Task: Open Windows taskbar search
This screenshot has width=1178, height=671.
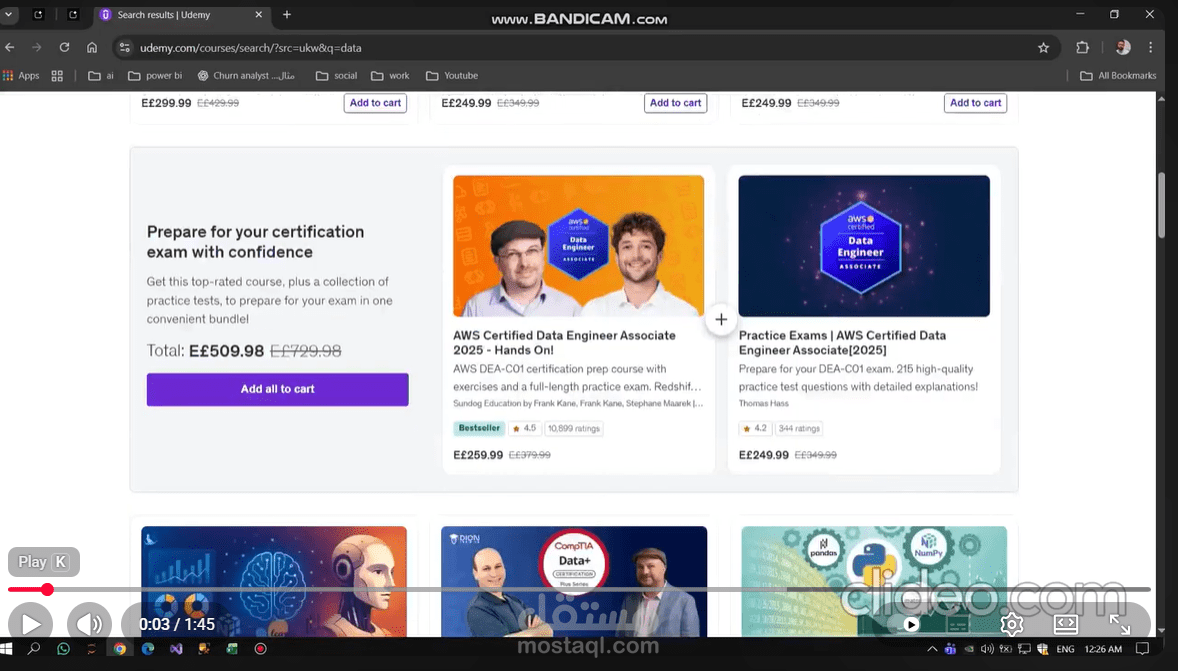Action: 34,648
